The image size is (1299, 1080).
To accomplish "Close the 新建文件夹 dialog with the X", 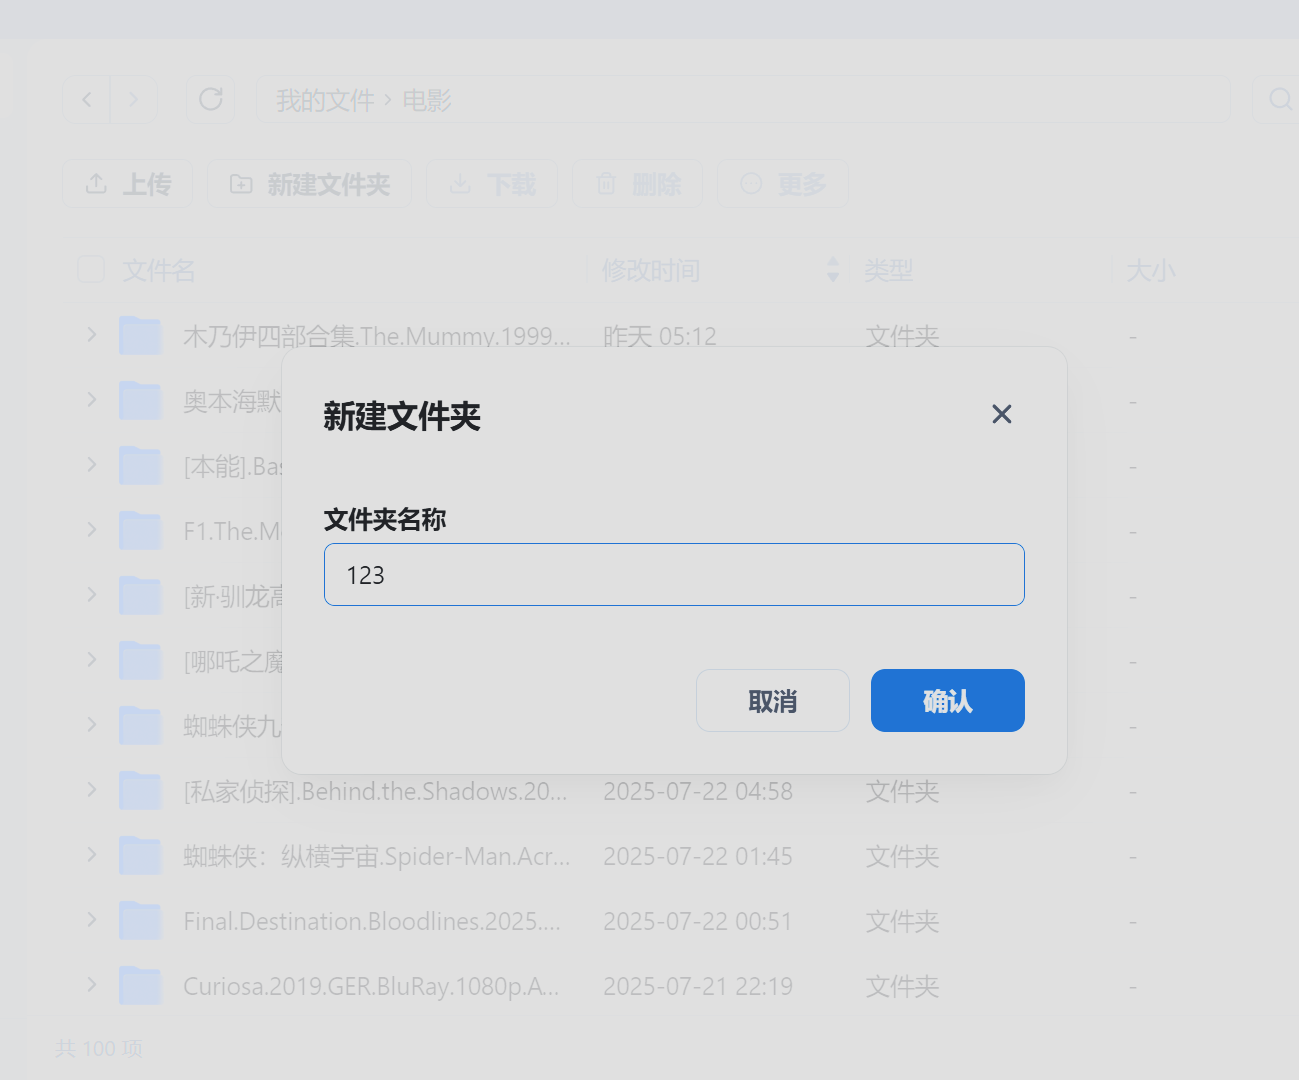I will 1001,414.
